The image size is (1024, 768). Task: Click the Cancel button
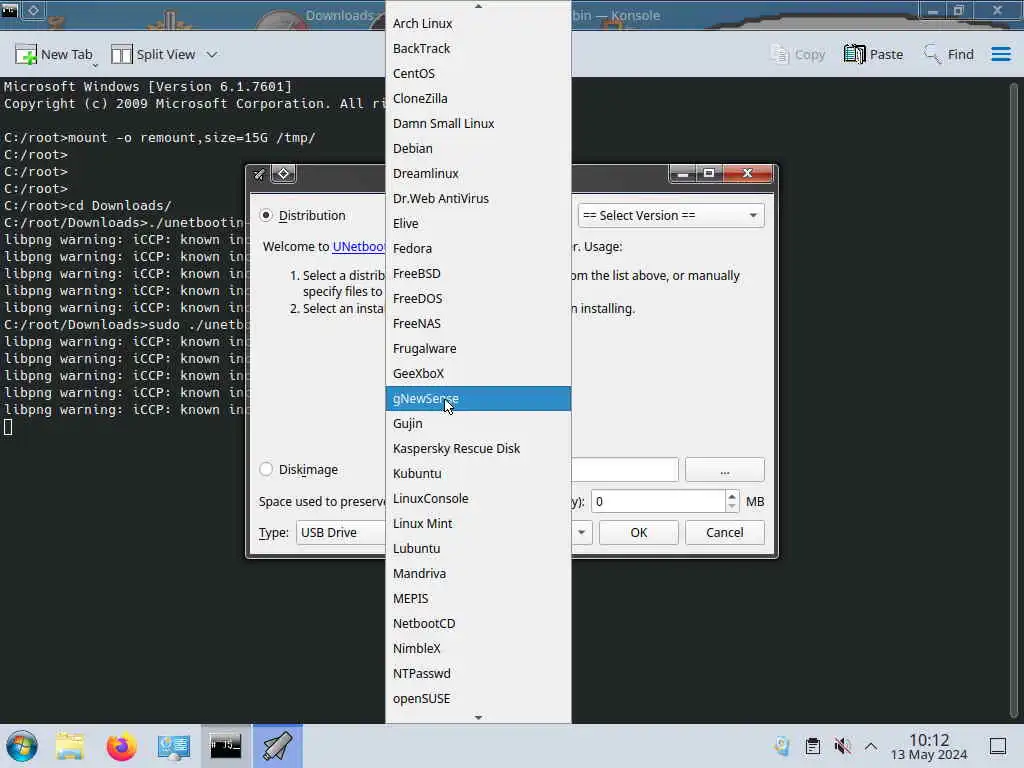click(724, 532)
